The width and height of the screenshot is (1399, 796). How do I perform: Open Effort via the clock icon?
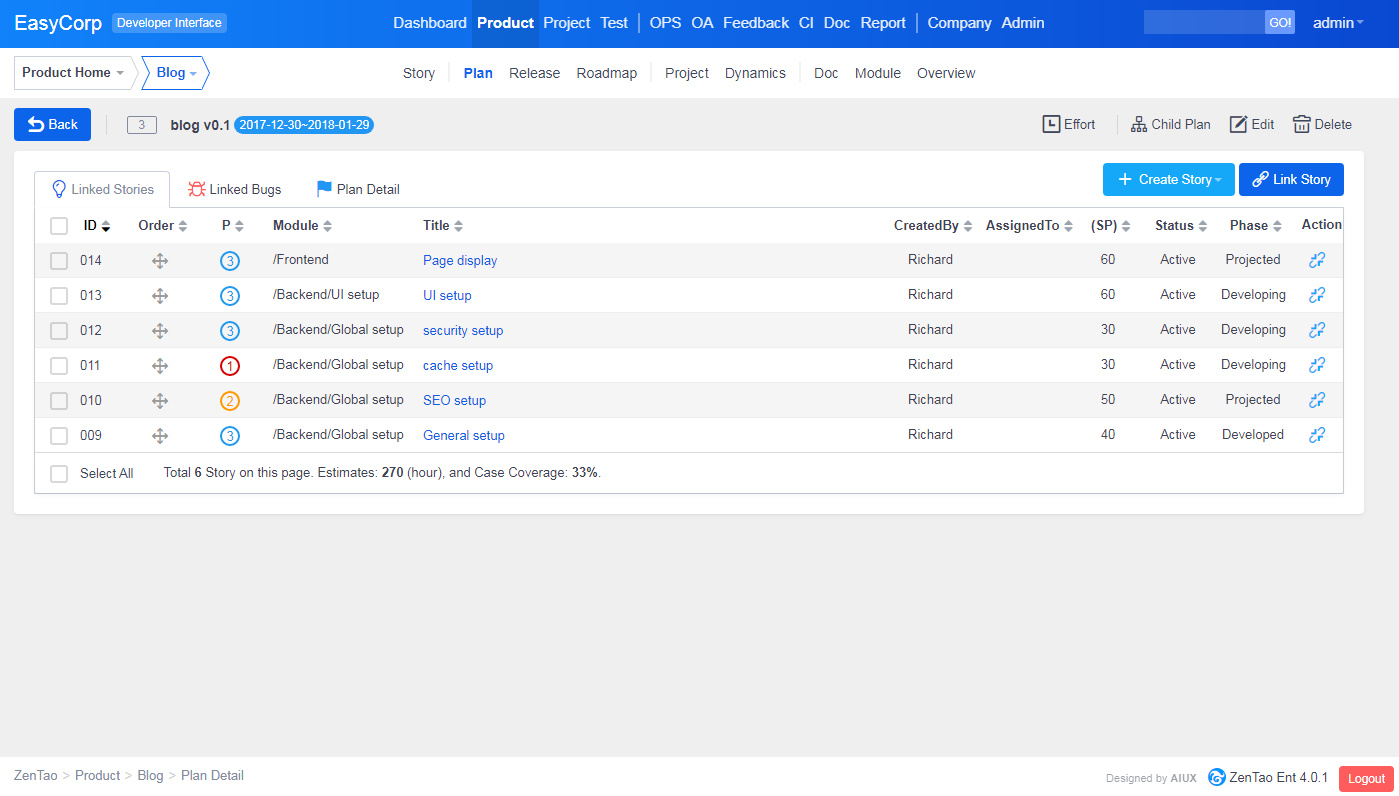[x=1051, y=124]
